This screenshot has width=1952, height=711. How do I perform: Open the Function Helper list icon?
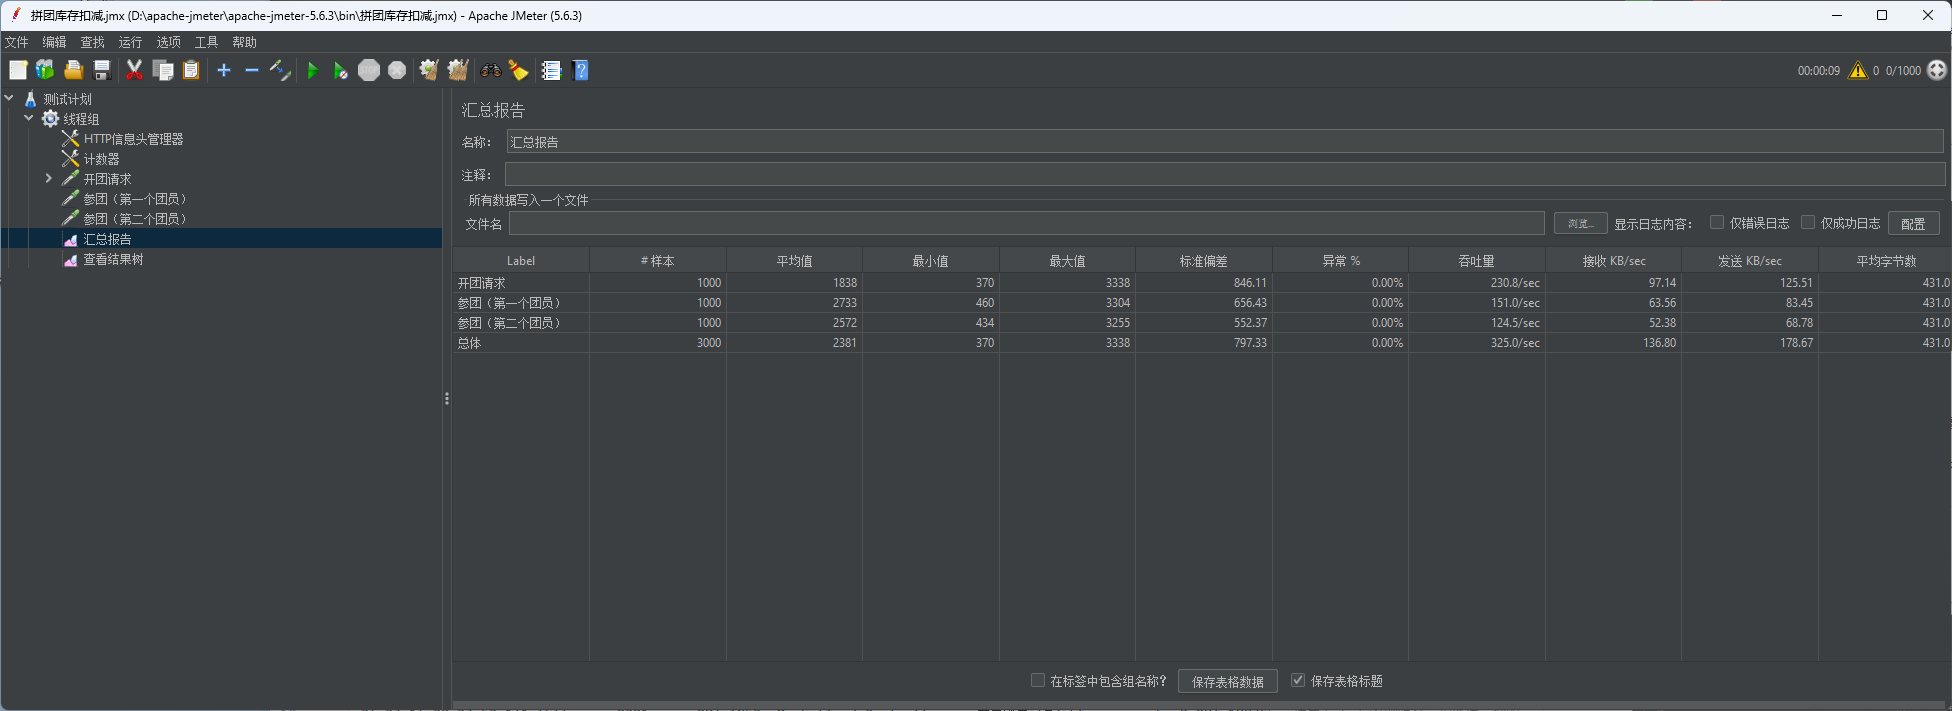(x=551, y=70)
